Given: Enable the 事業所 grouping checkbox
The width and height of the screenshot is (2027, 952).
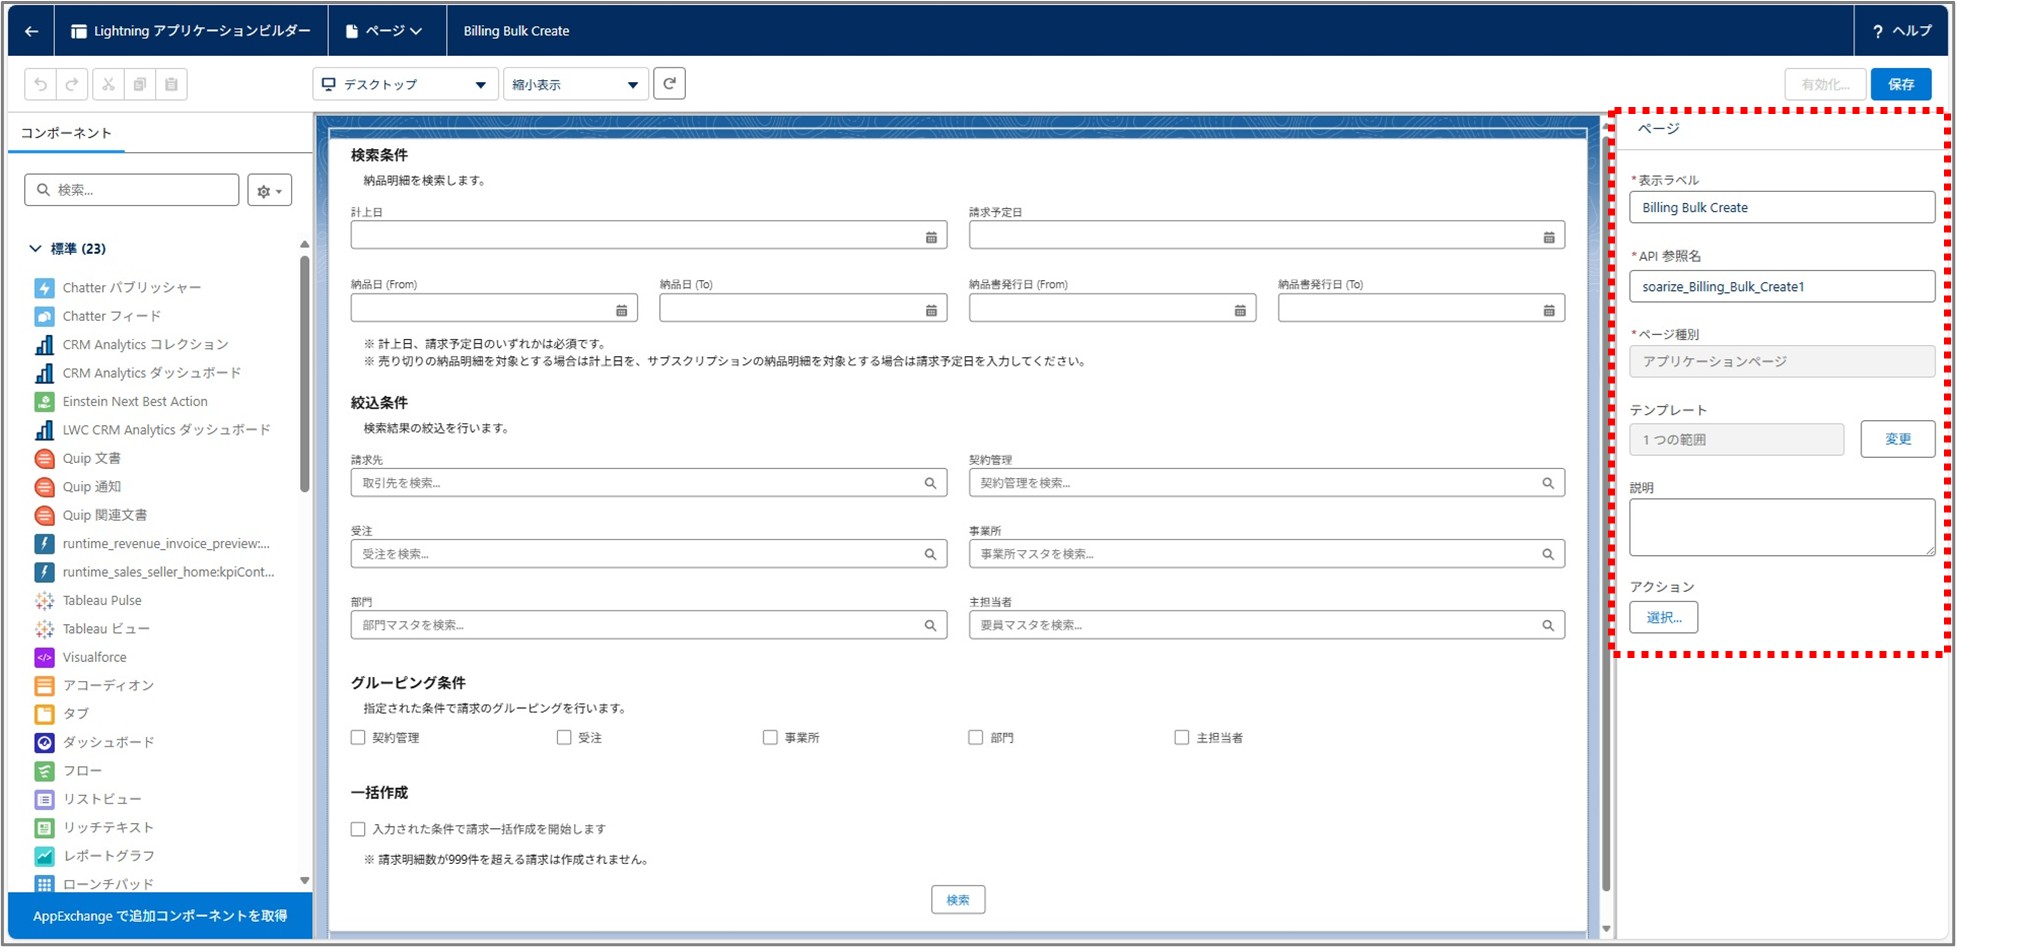Looking at the screenshot, I should 770,737.
